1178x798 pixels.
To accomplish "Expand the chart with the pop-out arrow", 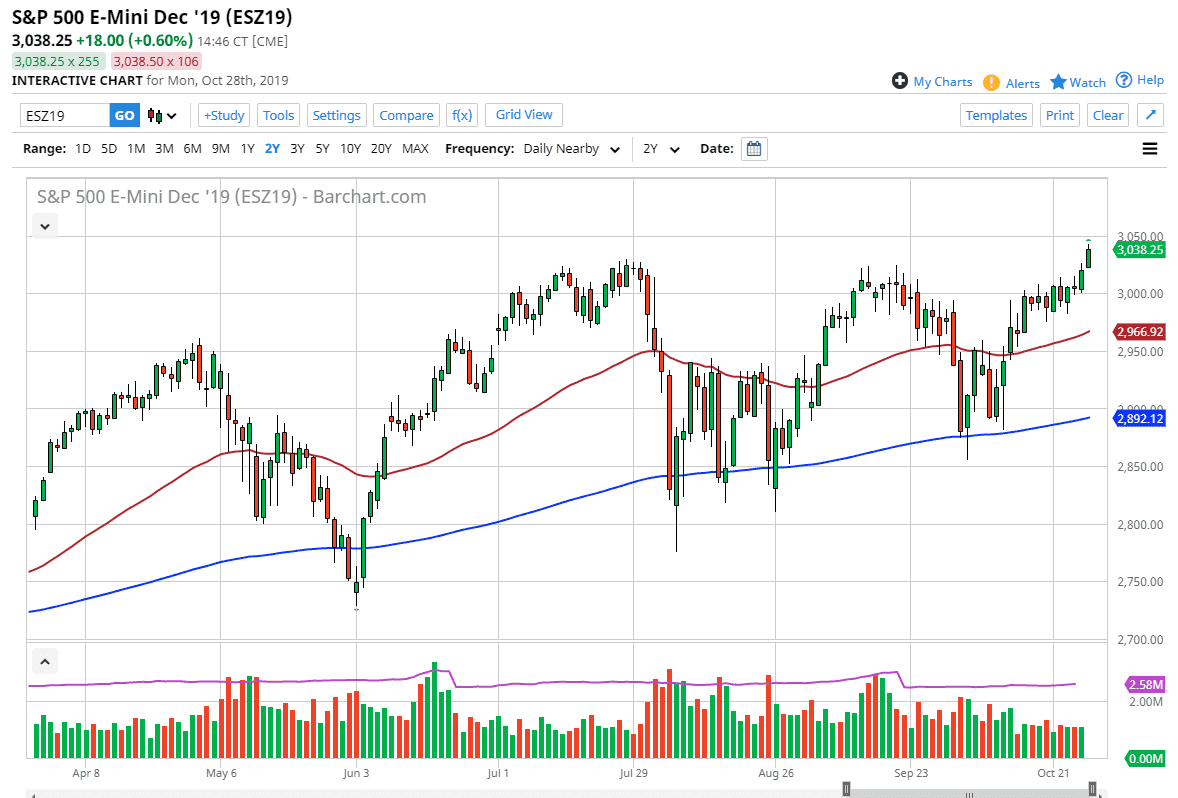I will (x=1150, y=115).
